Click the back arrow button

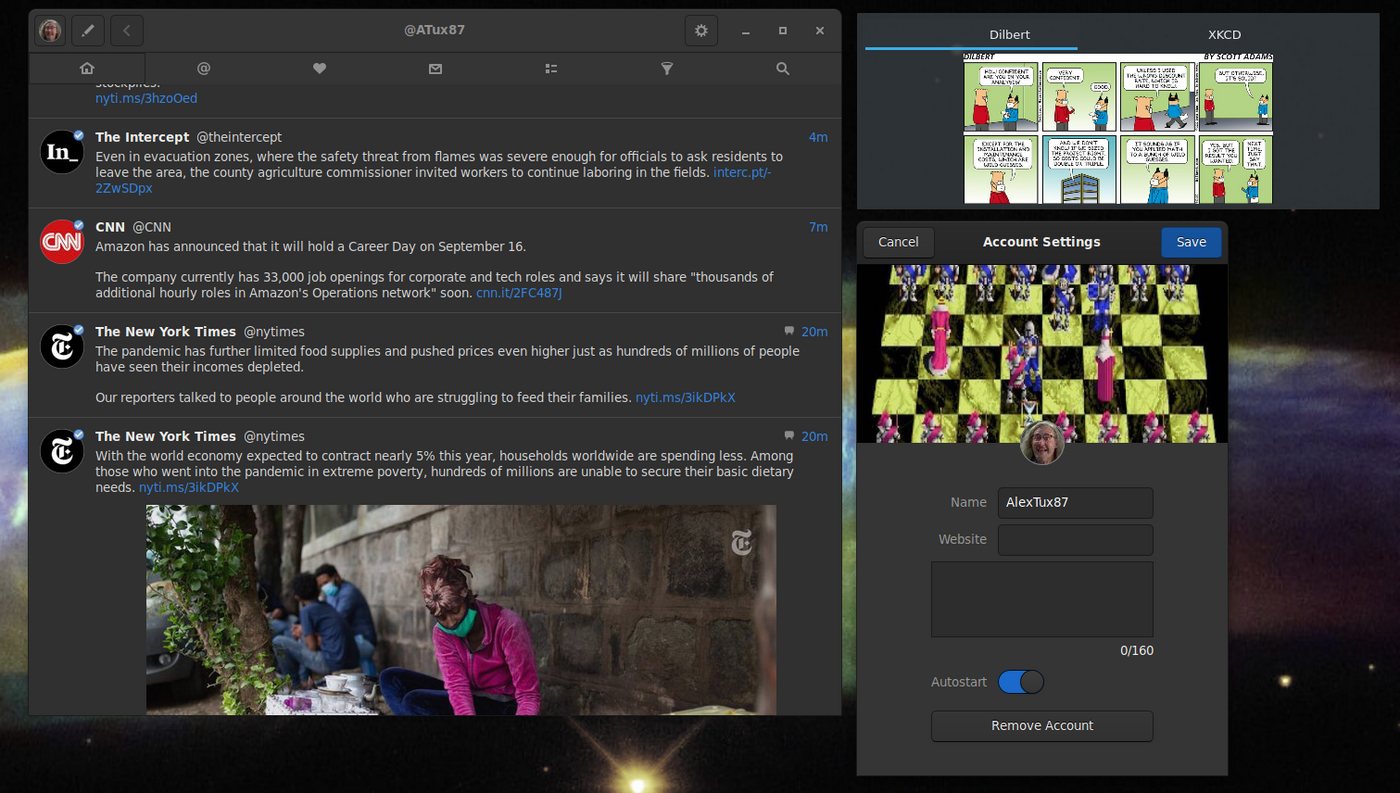click(126, 31)
